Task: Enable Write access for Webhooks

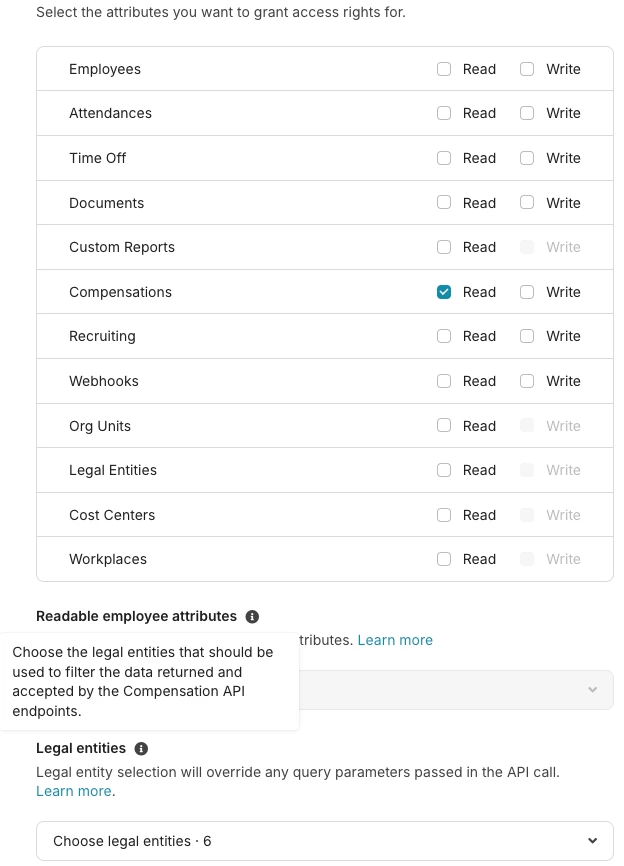Action: point(527,381)
